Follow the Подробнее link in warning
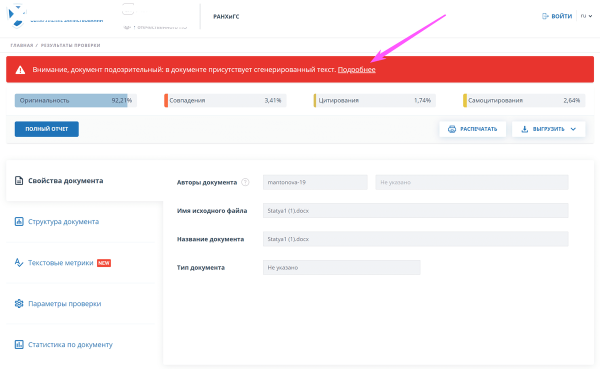600x369 pixels. coord(357,70)
